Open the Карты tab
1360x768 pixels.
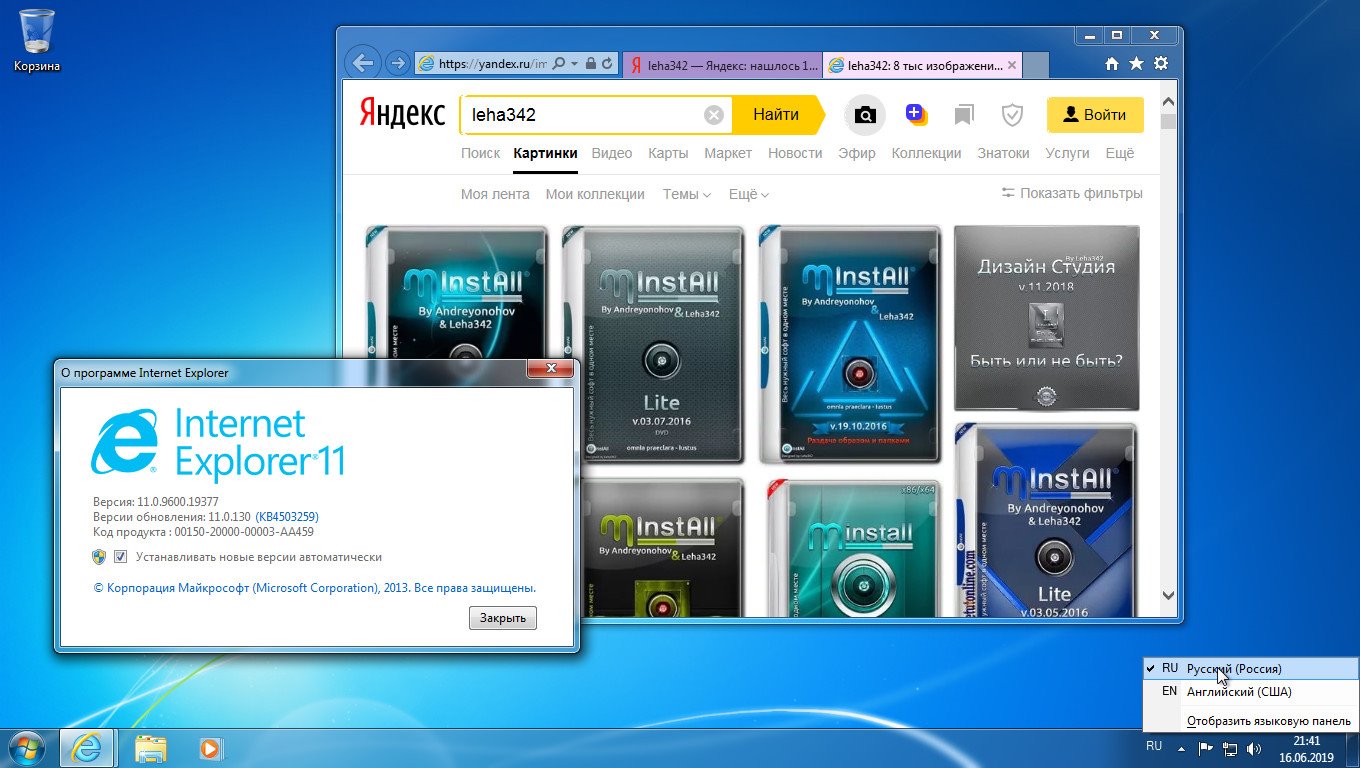(x=668, y=153)
